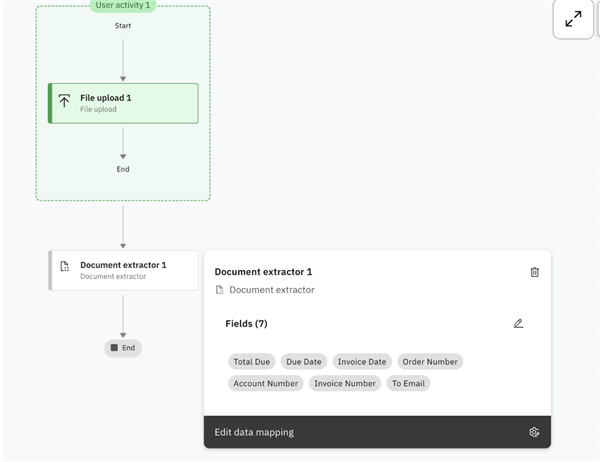This screenshot has width=600, height=462.
Task: Select the Invoice Number field chip
Action: coord(345,383)
